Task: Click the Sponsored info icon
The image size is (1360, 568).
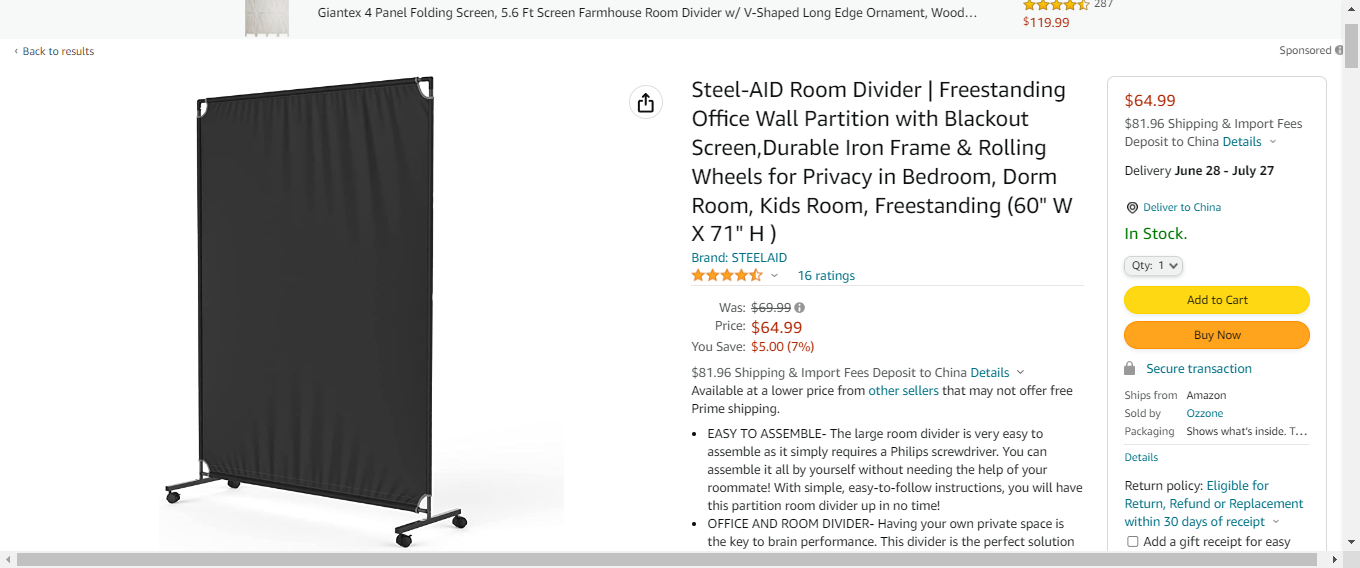Action: 1339,51
